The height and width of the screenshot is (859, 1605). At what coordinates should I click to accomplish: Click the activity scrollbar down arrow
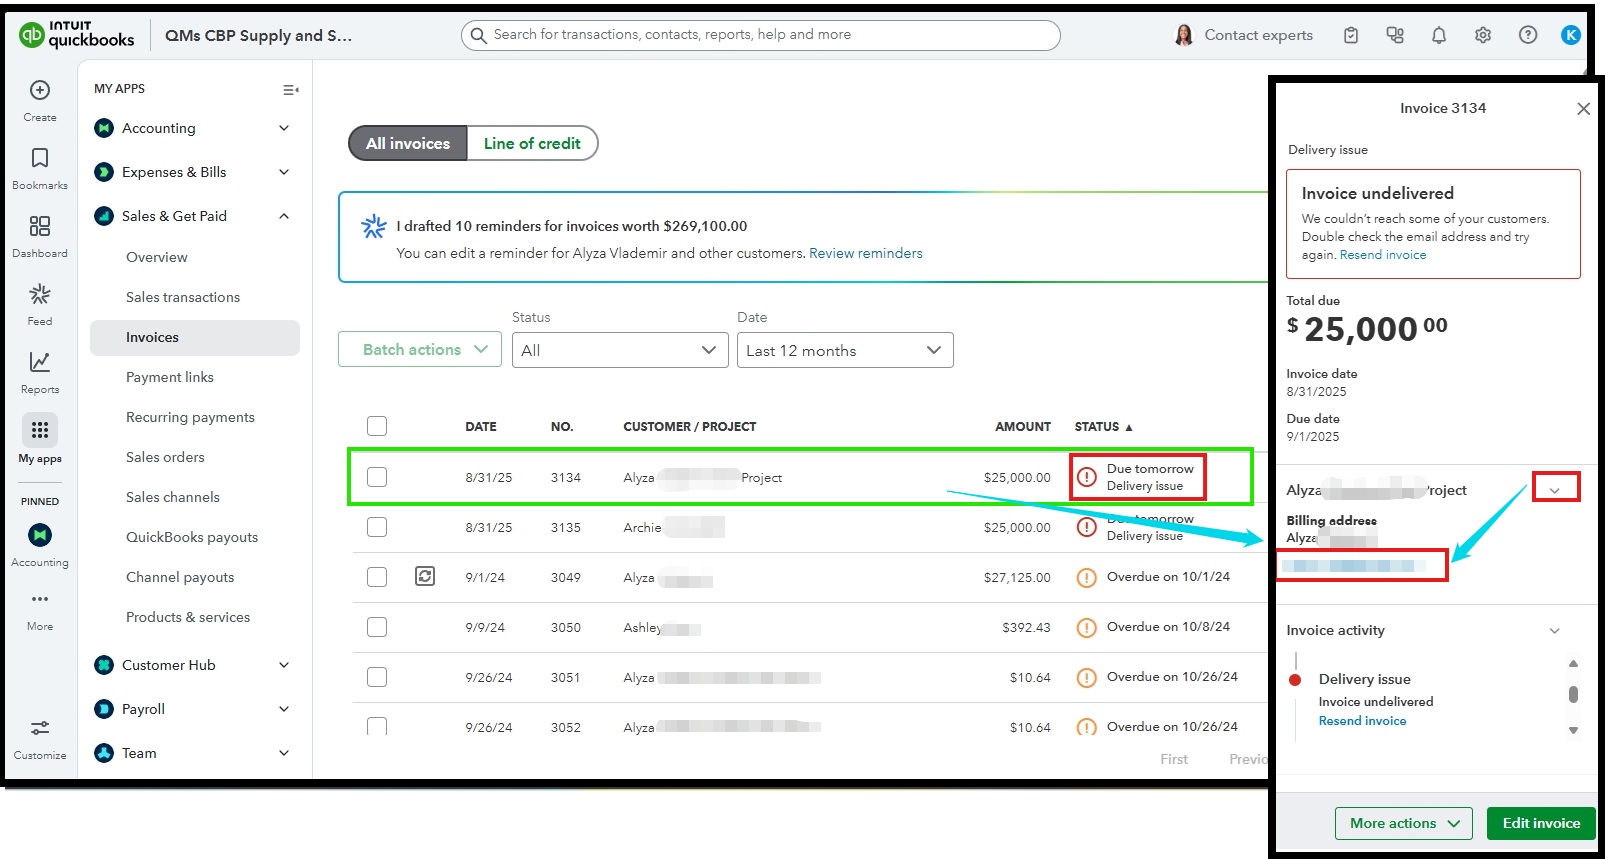(1573, 731)
